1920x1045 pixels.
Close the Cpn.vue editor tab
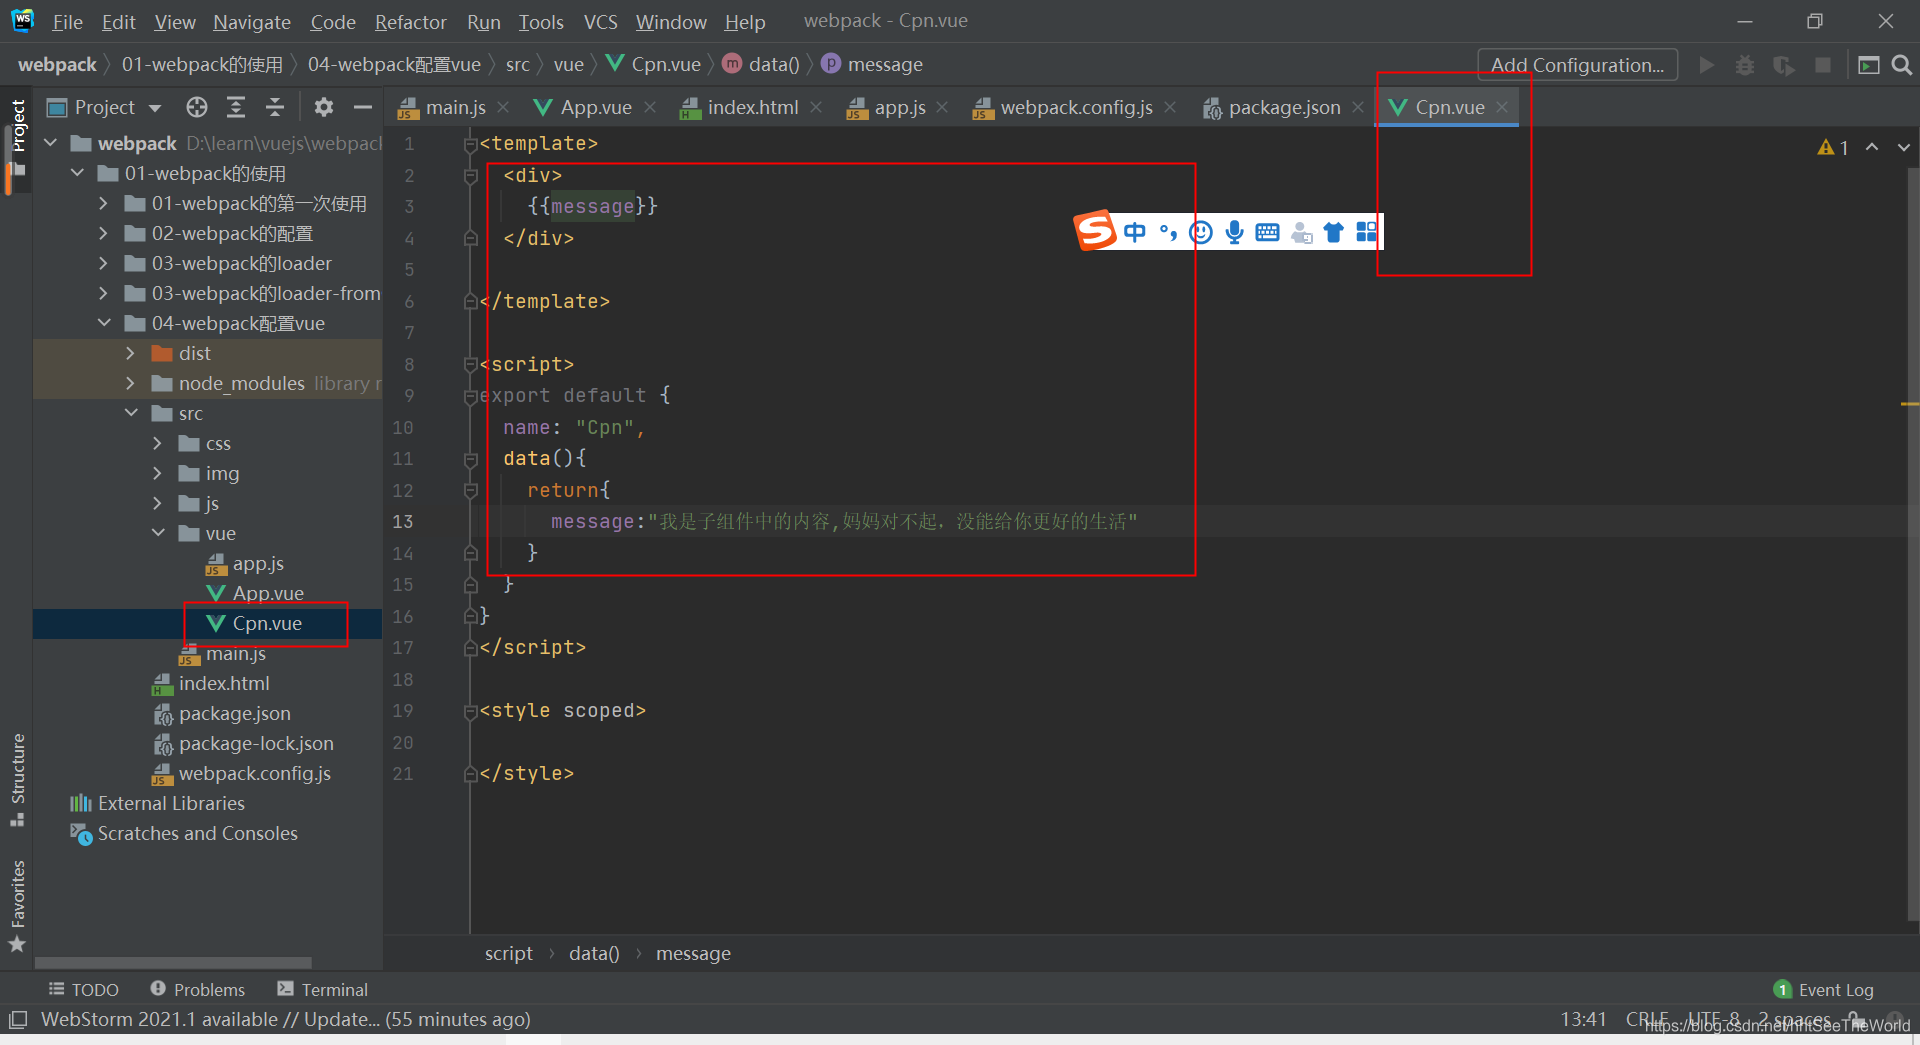[1502, 107]
